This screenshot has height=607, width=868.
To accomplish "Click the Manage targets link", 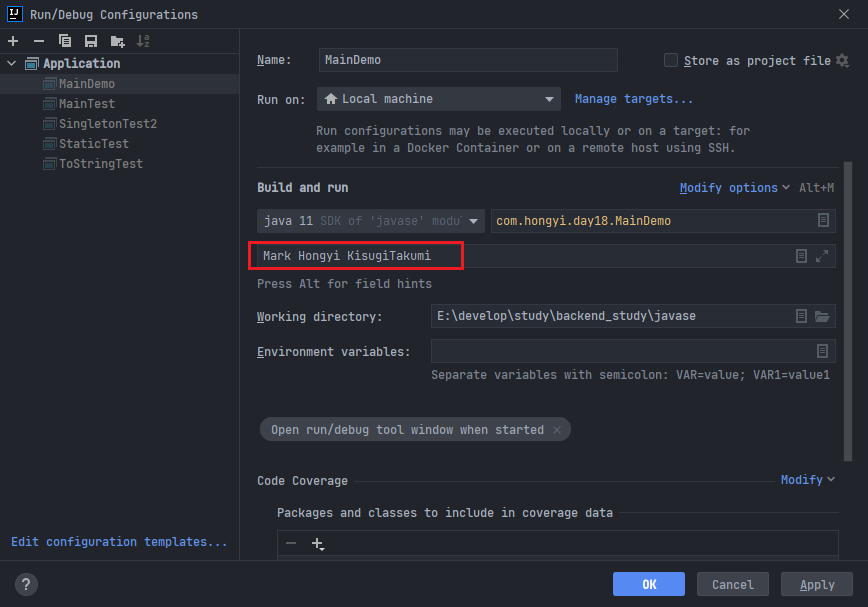I will (x=634, y=99).
